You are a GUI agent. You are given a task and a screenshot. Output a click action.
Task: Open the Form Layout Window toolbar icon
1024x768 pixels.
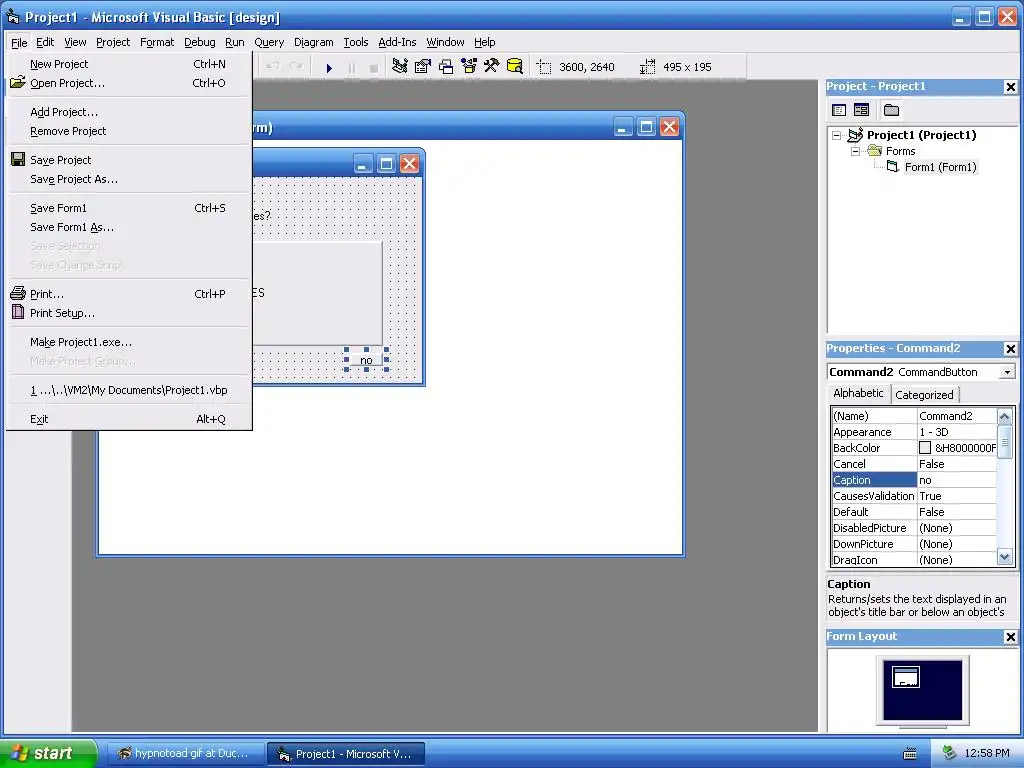[446, 67]
